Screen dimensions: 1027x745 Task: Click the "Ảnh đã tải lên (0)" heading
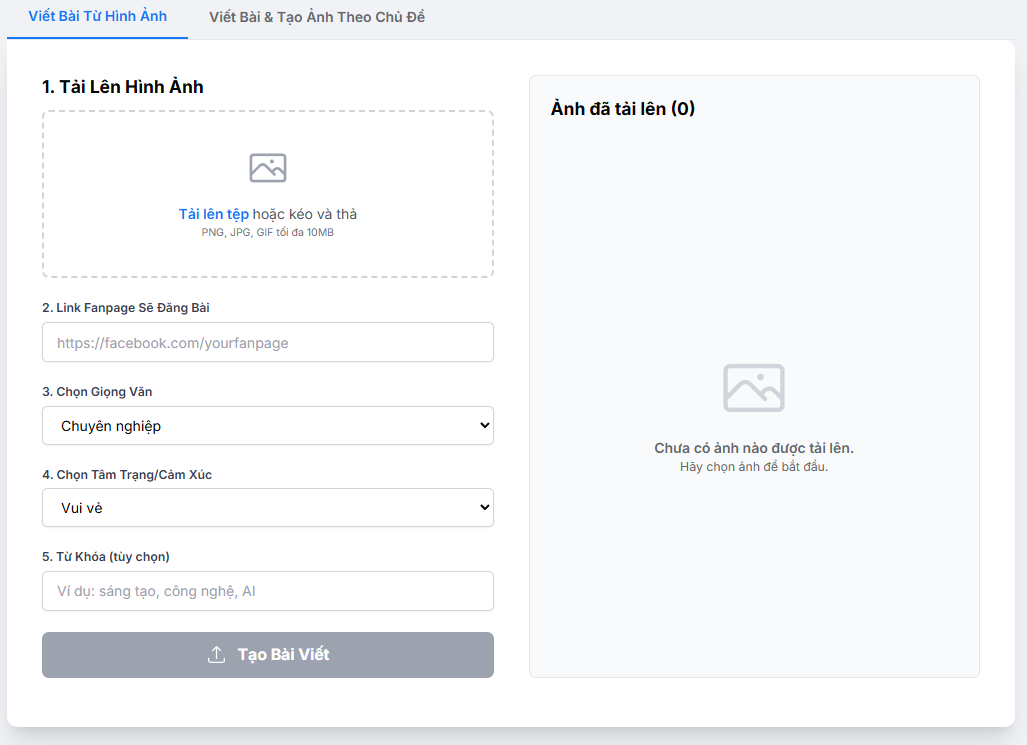point(623,109)
